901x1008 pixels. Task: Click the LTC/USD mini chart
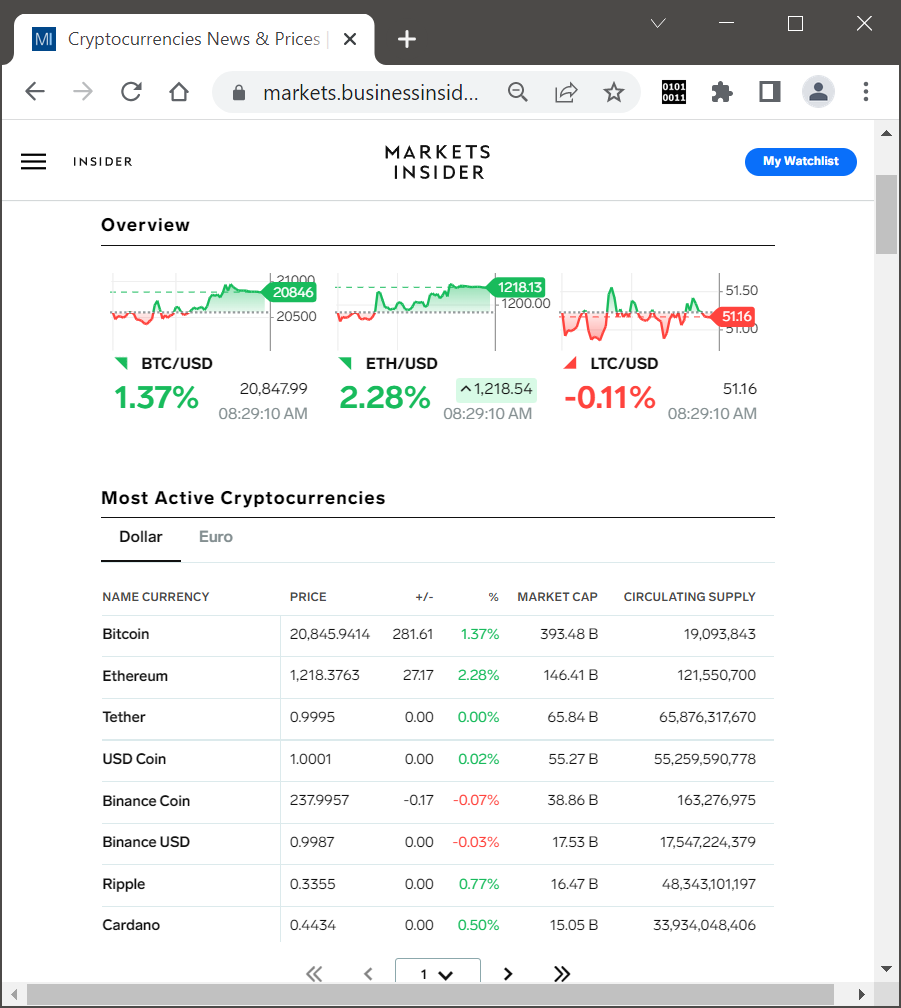click(659, 312)
